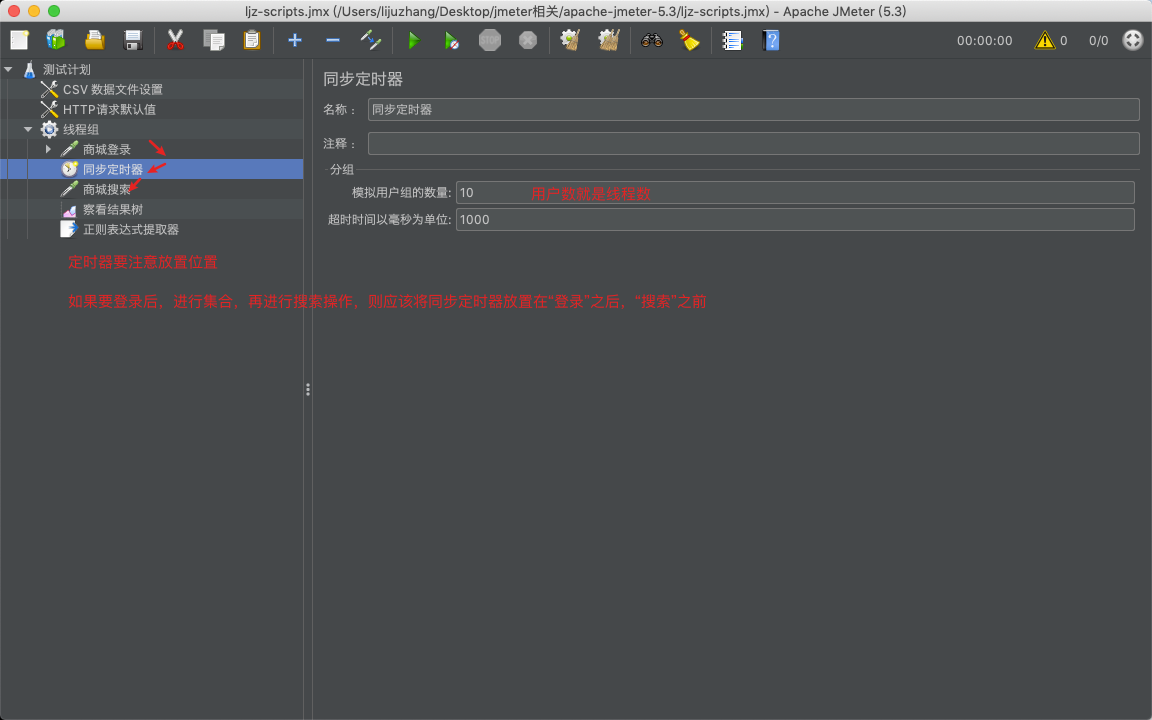Click the 超时时间 timeout input field
This screenshot has width=1152, height=720.
[795, 219]
